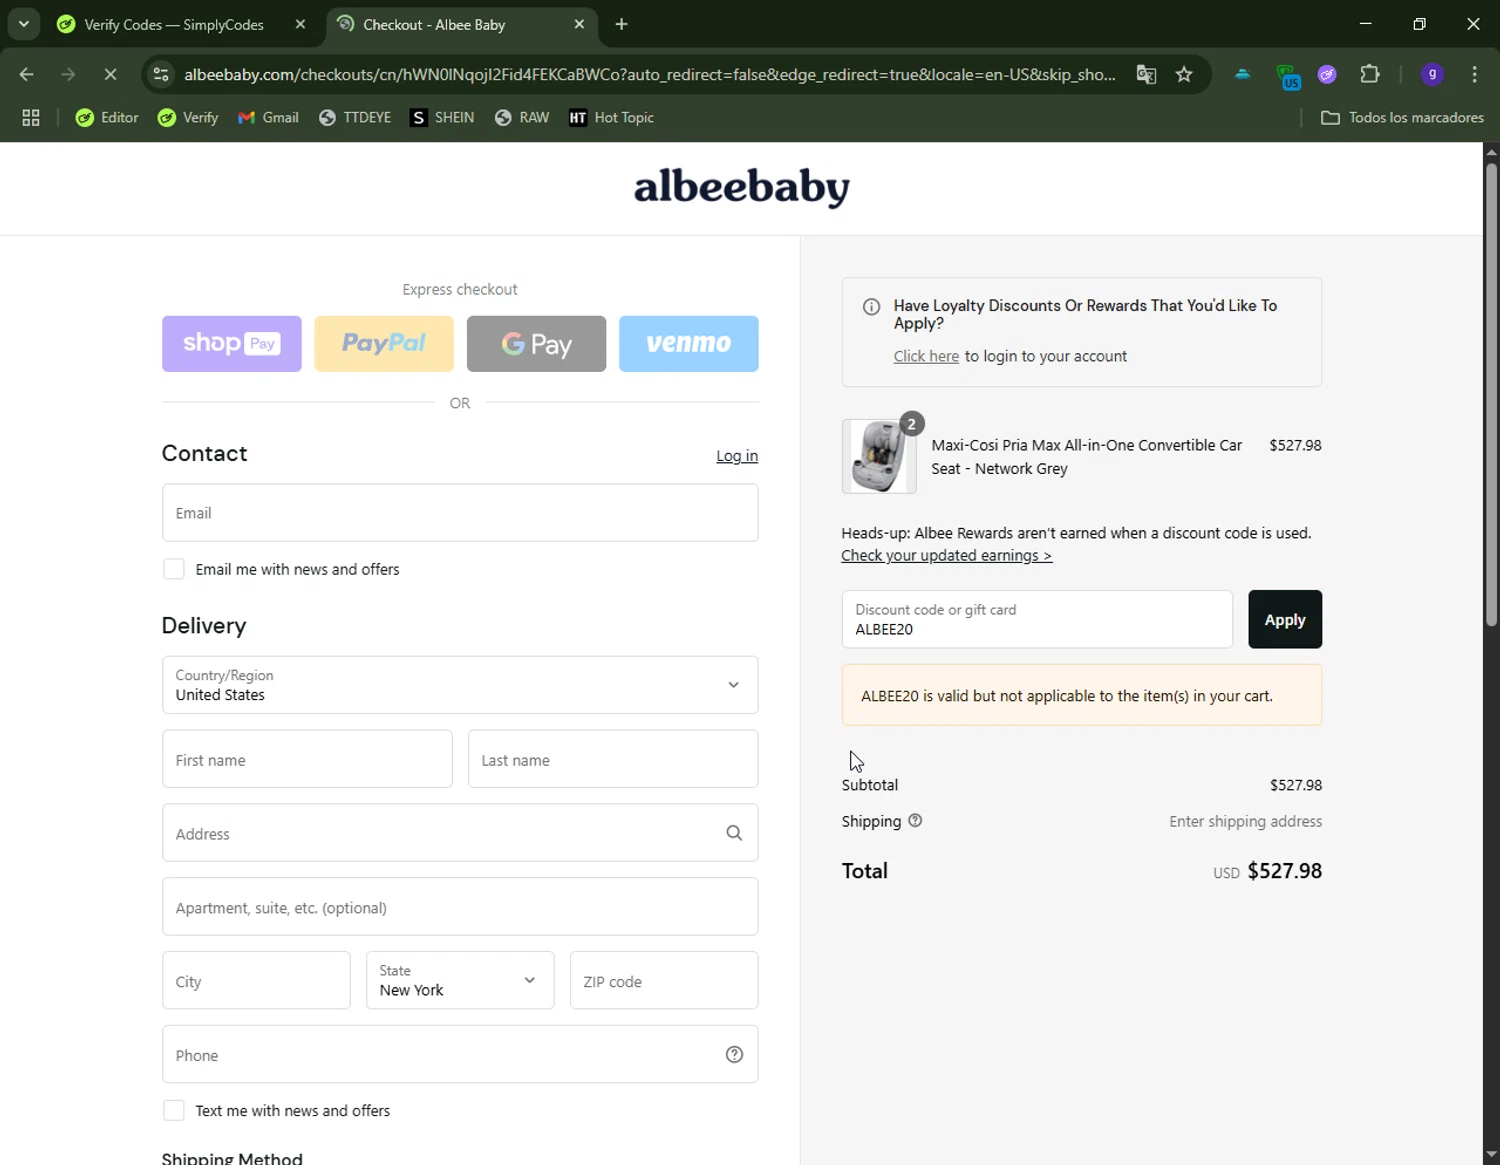Open the purple profile avatar
This screenshot has height=1165, width=1500.
[x=1432, y=74]
